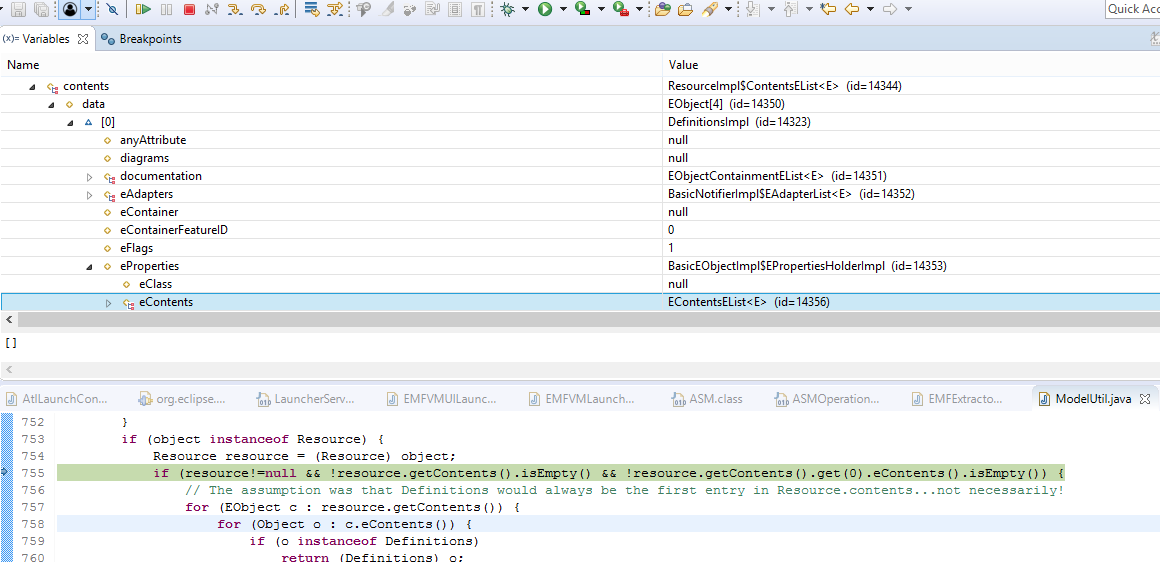This screenshot has height=562, width=1160.
Task: Resume the debug session
Action: click(144, 9)
